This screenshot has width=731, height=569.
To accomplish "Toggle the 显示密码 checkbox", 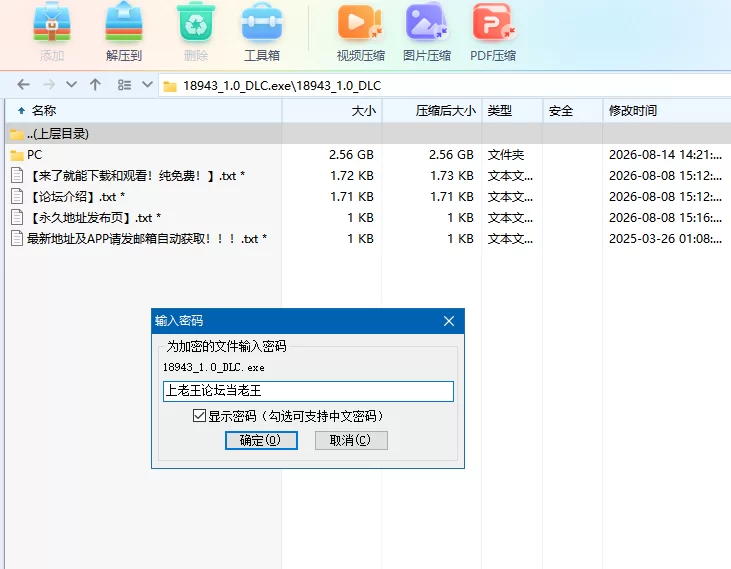I will pos(199,415).
